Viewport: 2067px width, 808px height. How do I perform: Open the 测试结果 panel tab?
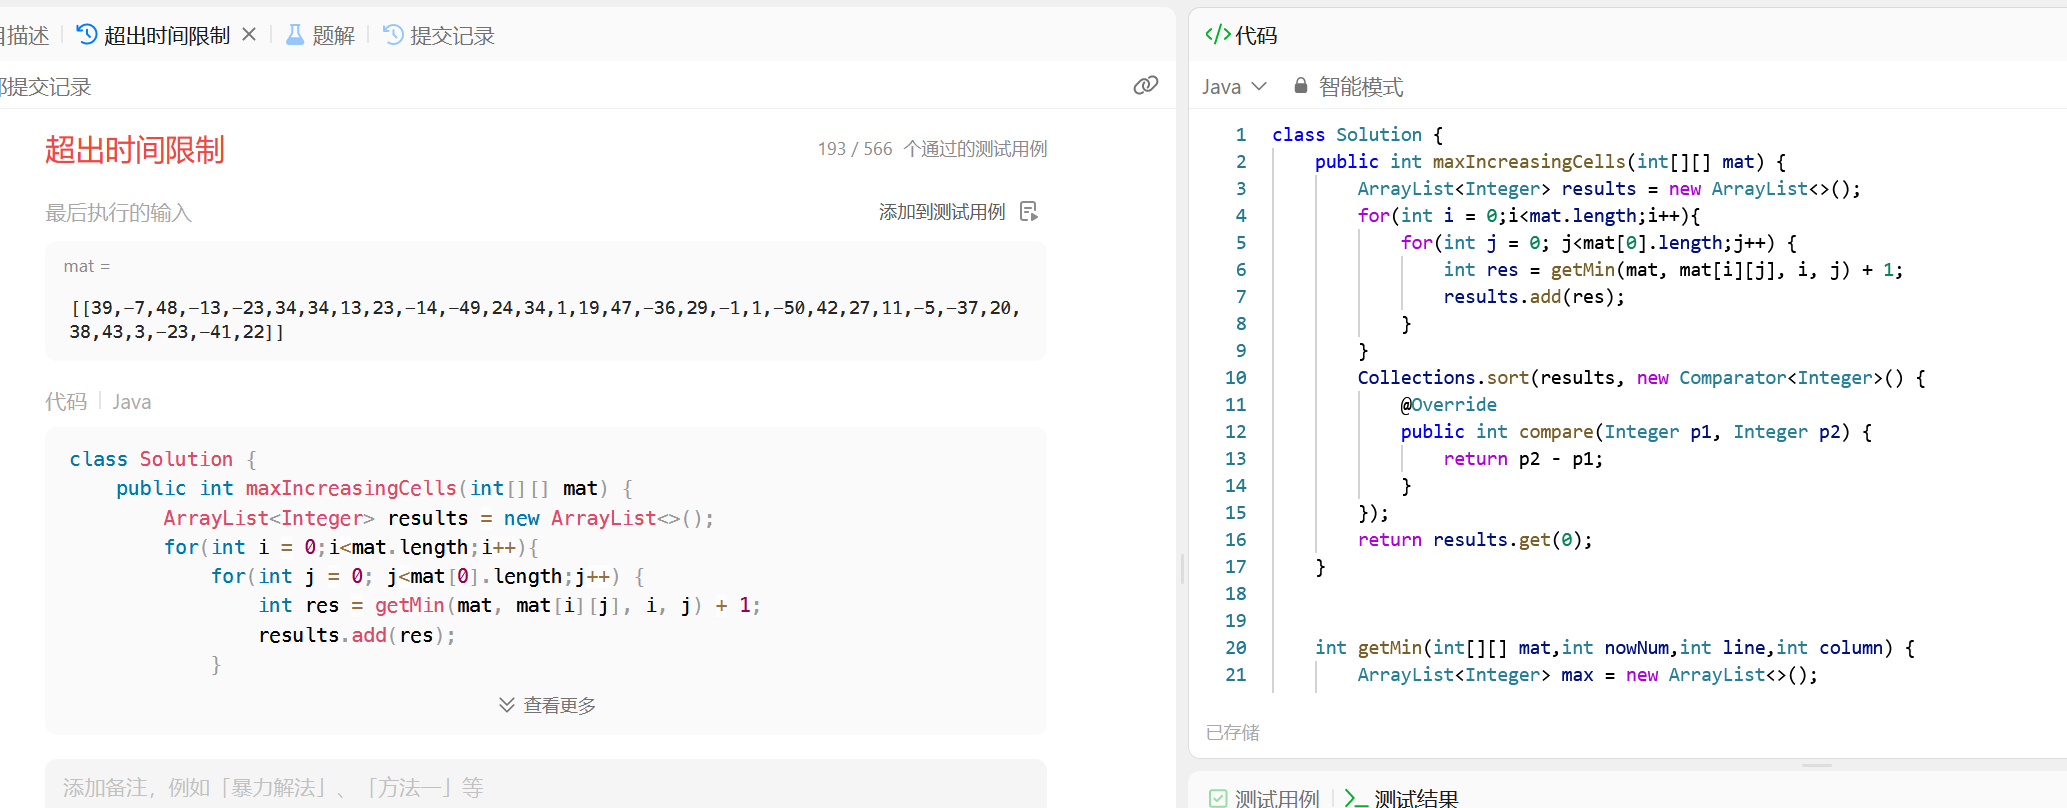pos(1415,798)
